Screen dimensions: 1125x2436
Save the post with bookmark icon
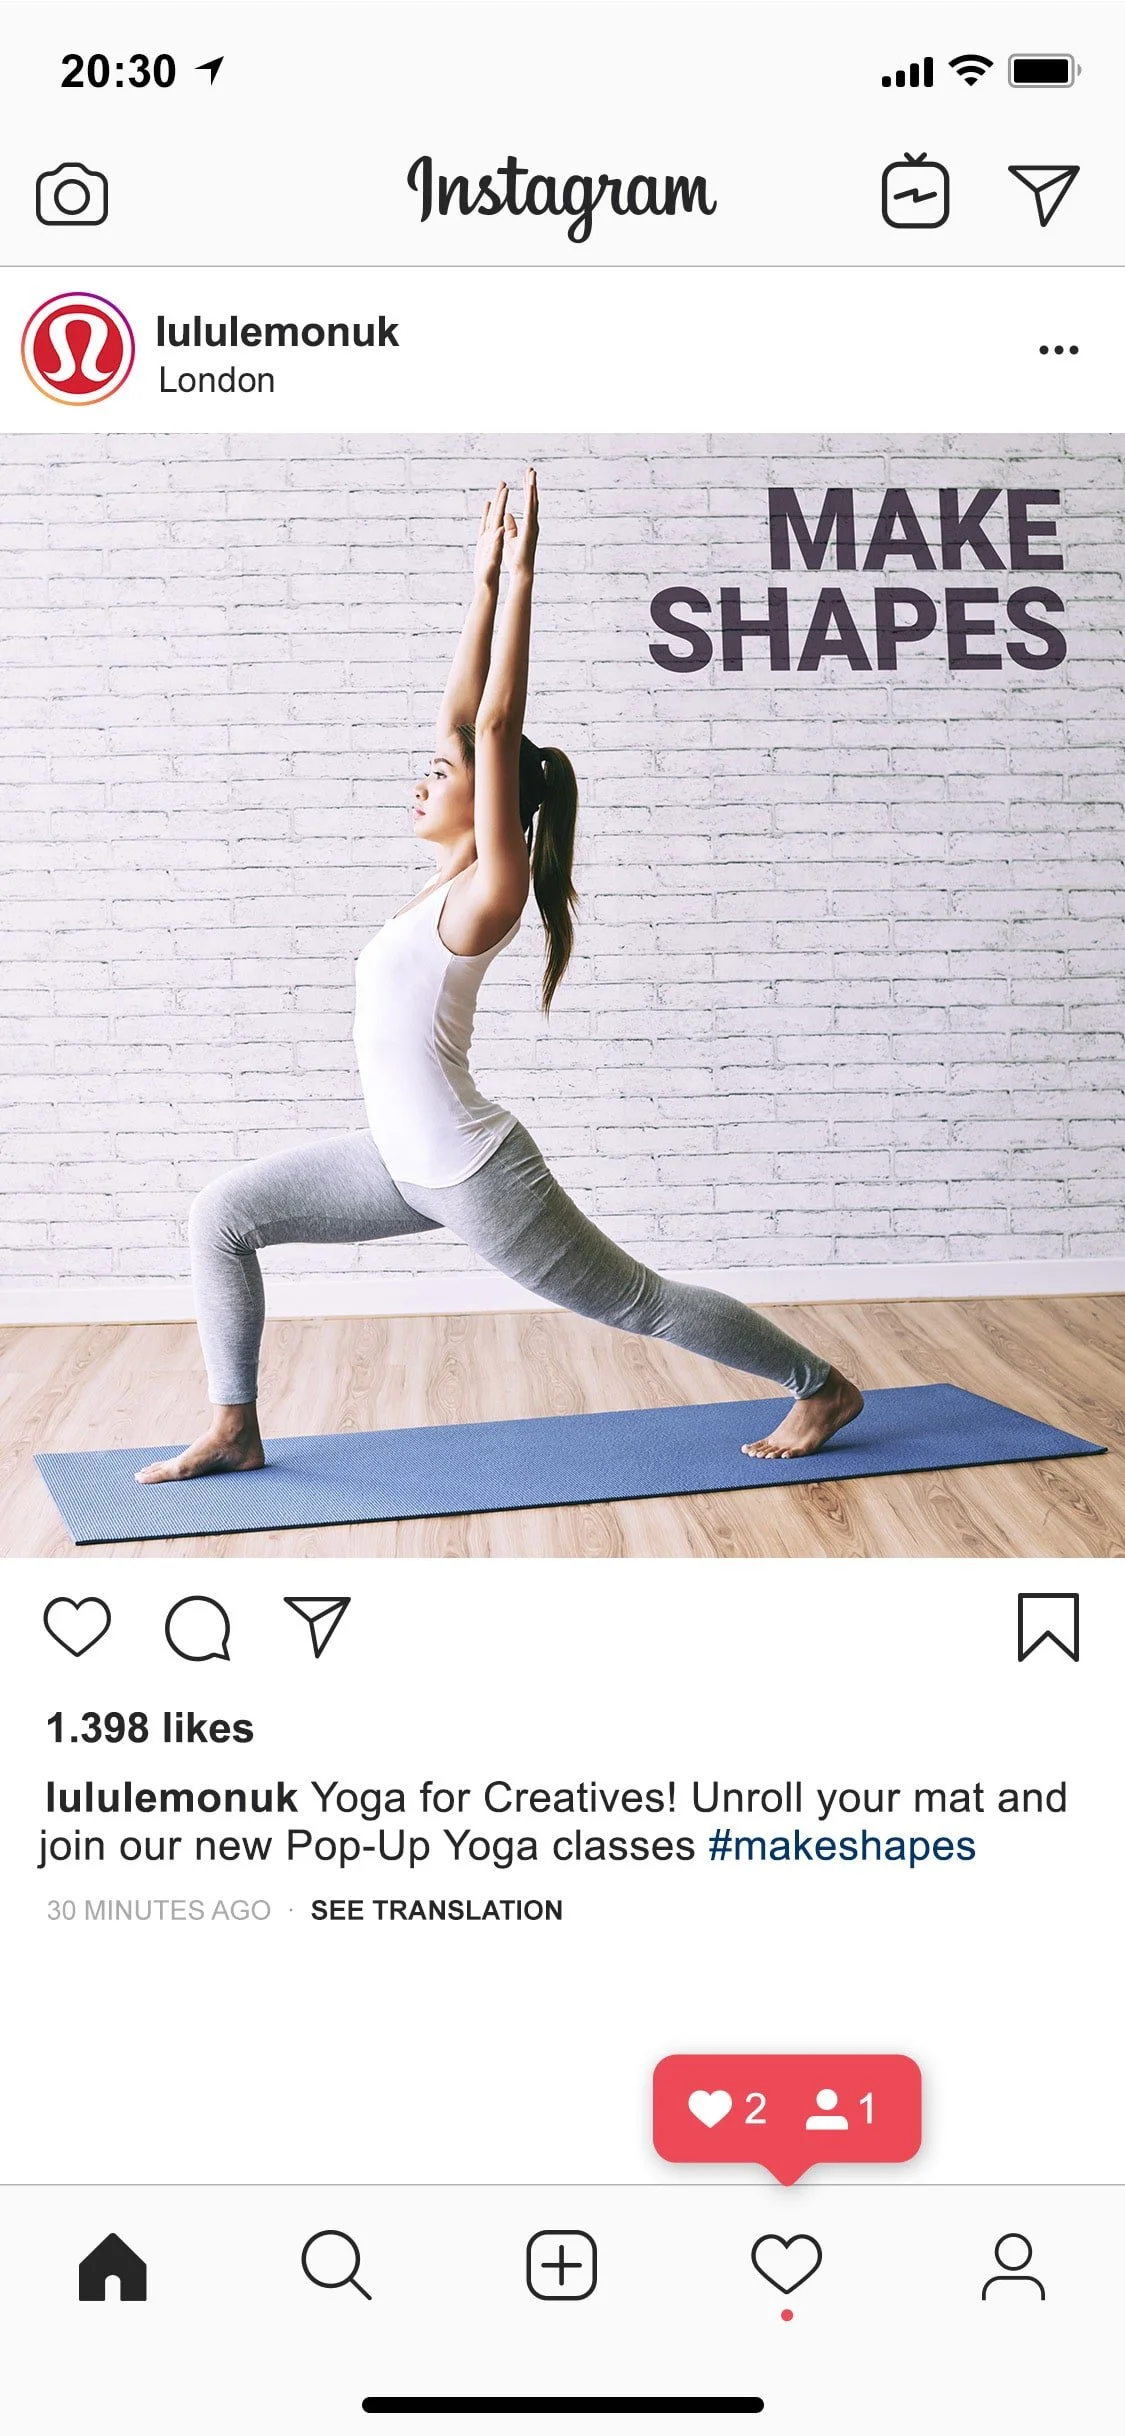(x=1048, y=1627)
